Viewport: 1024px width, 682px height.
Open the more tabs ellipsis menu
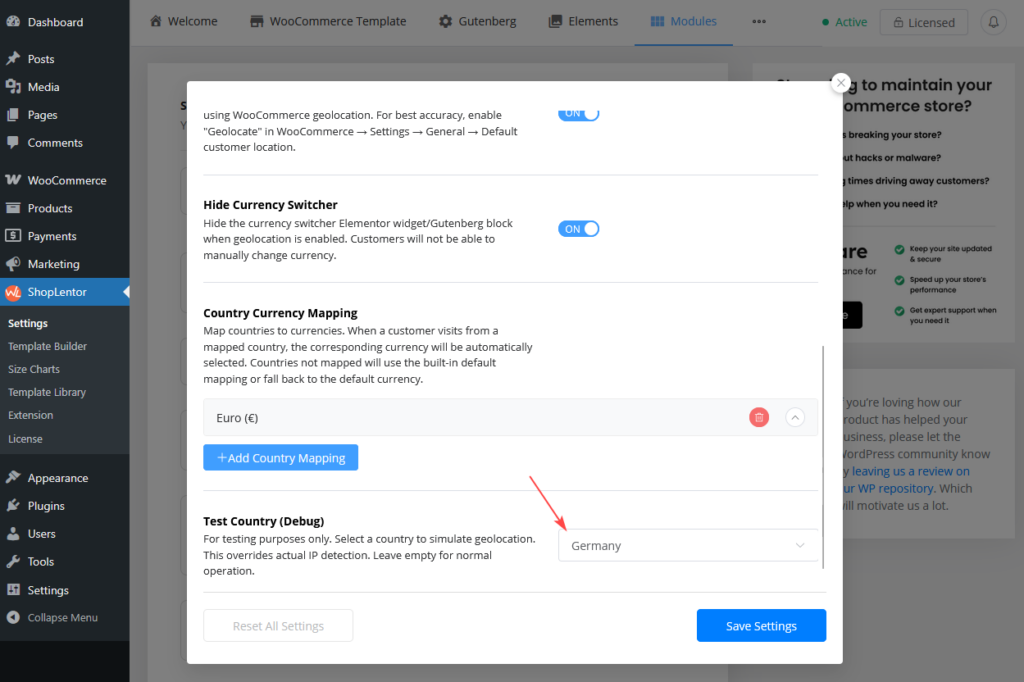[759, 22]
